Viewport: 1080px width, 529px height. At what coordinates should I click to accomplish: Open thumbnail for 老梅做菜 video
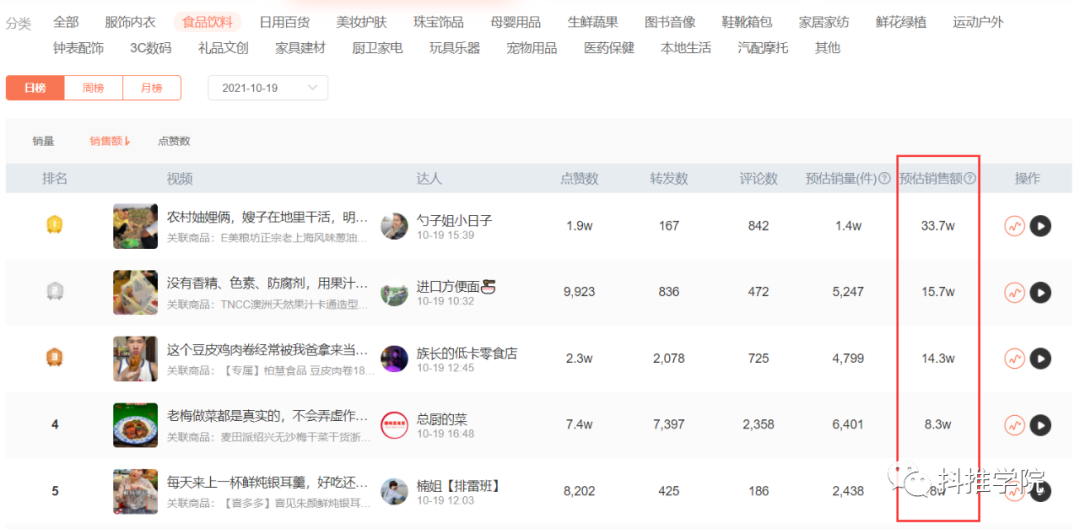[136, 425]
